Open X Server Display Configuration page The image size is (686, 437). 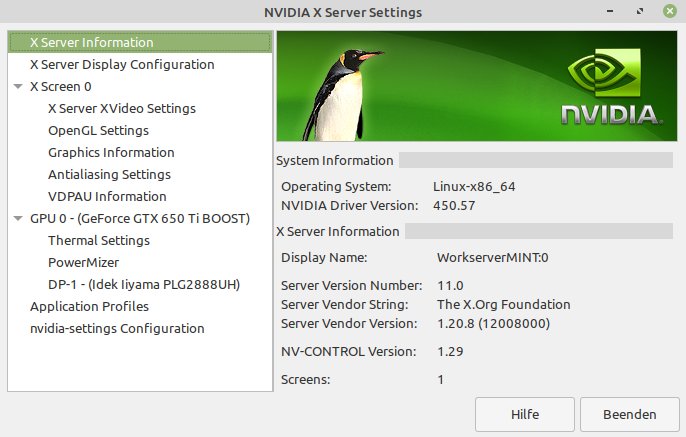122,65
